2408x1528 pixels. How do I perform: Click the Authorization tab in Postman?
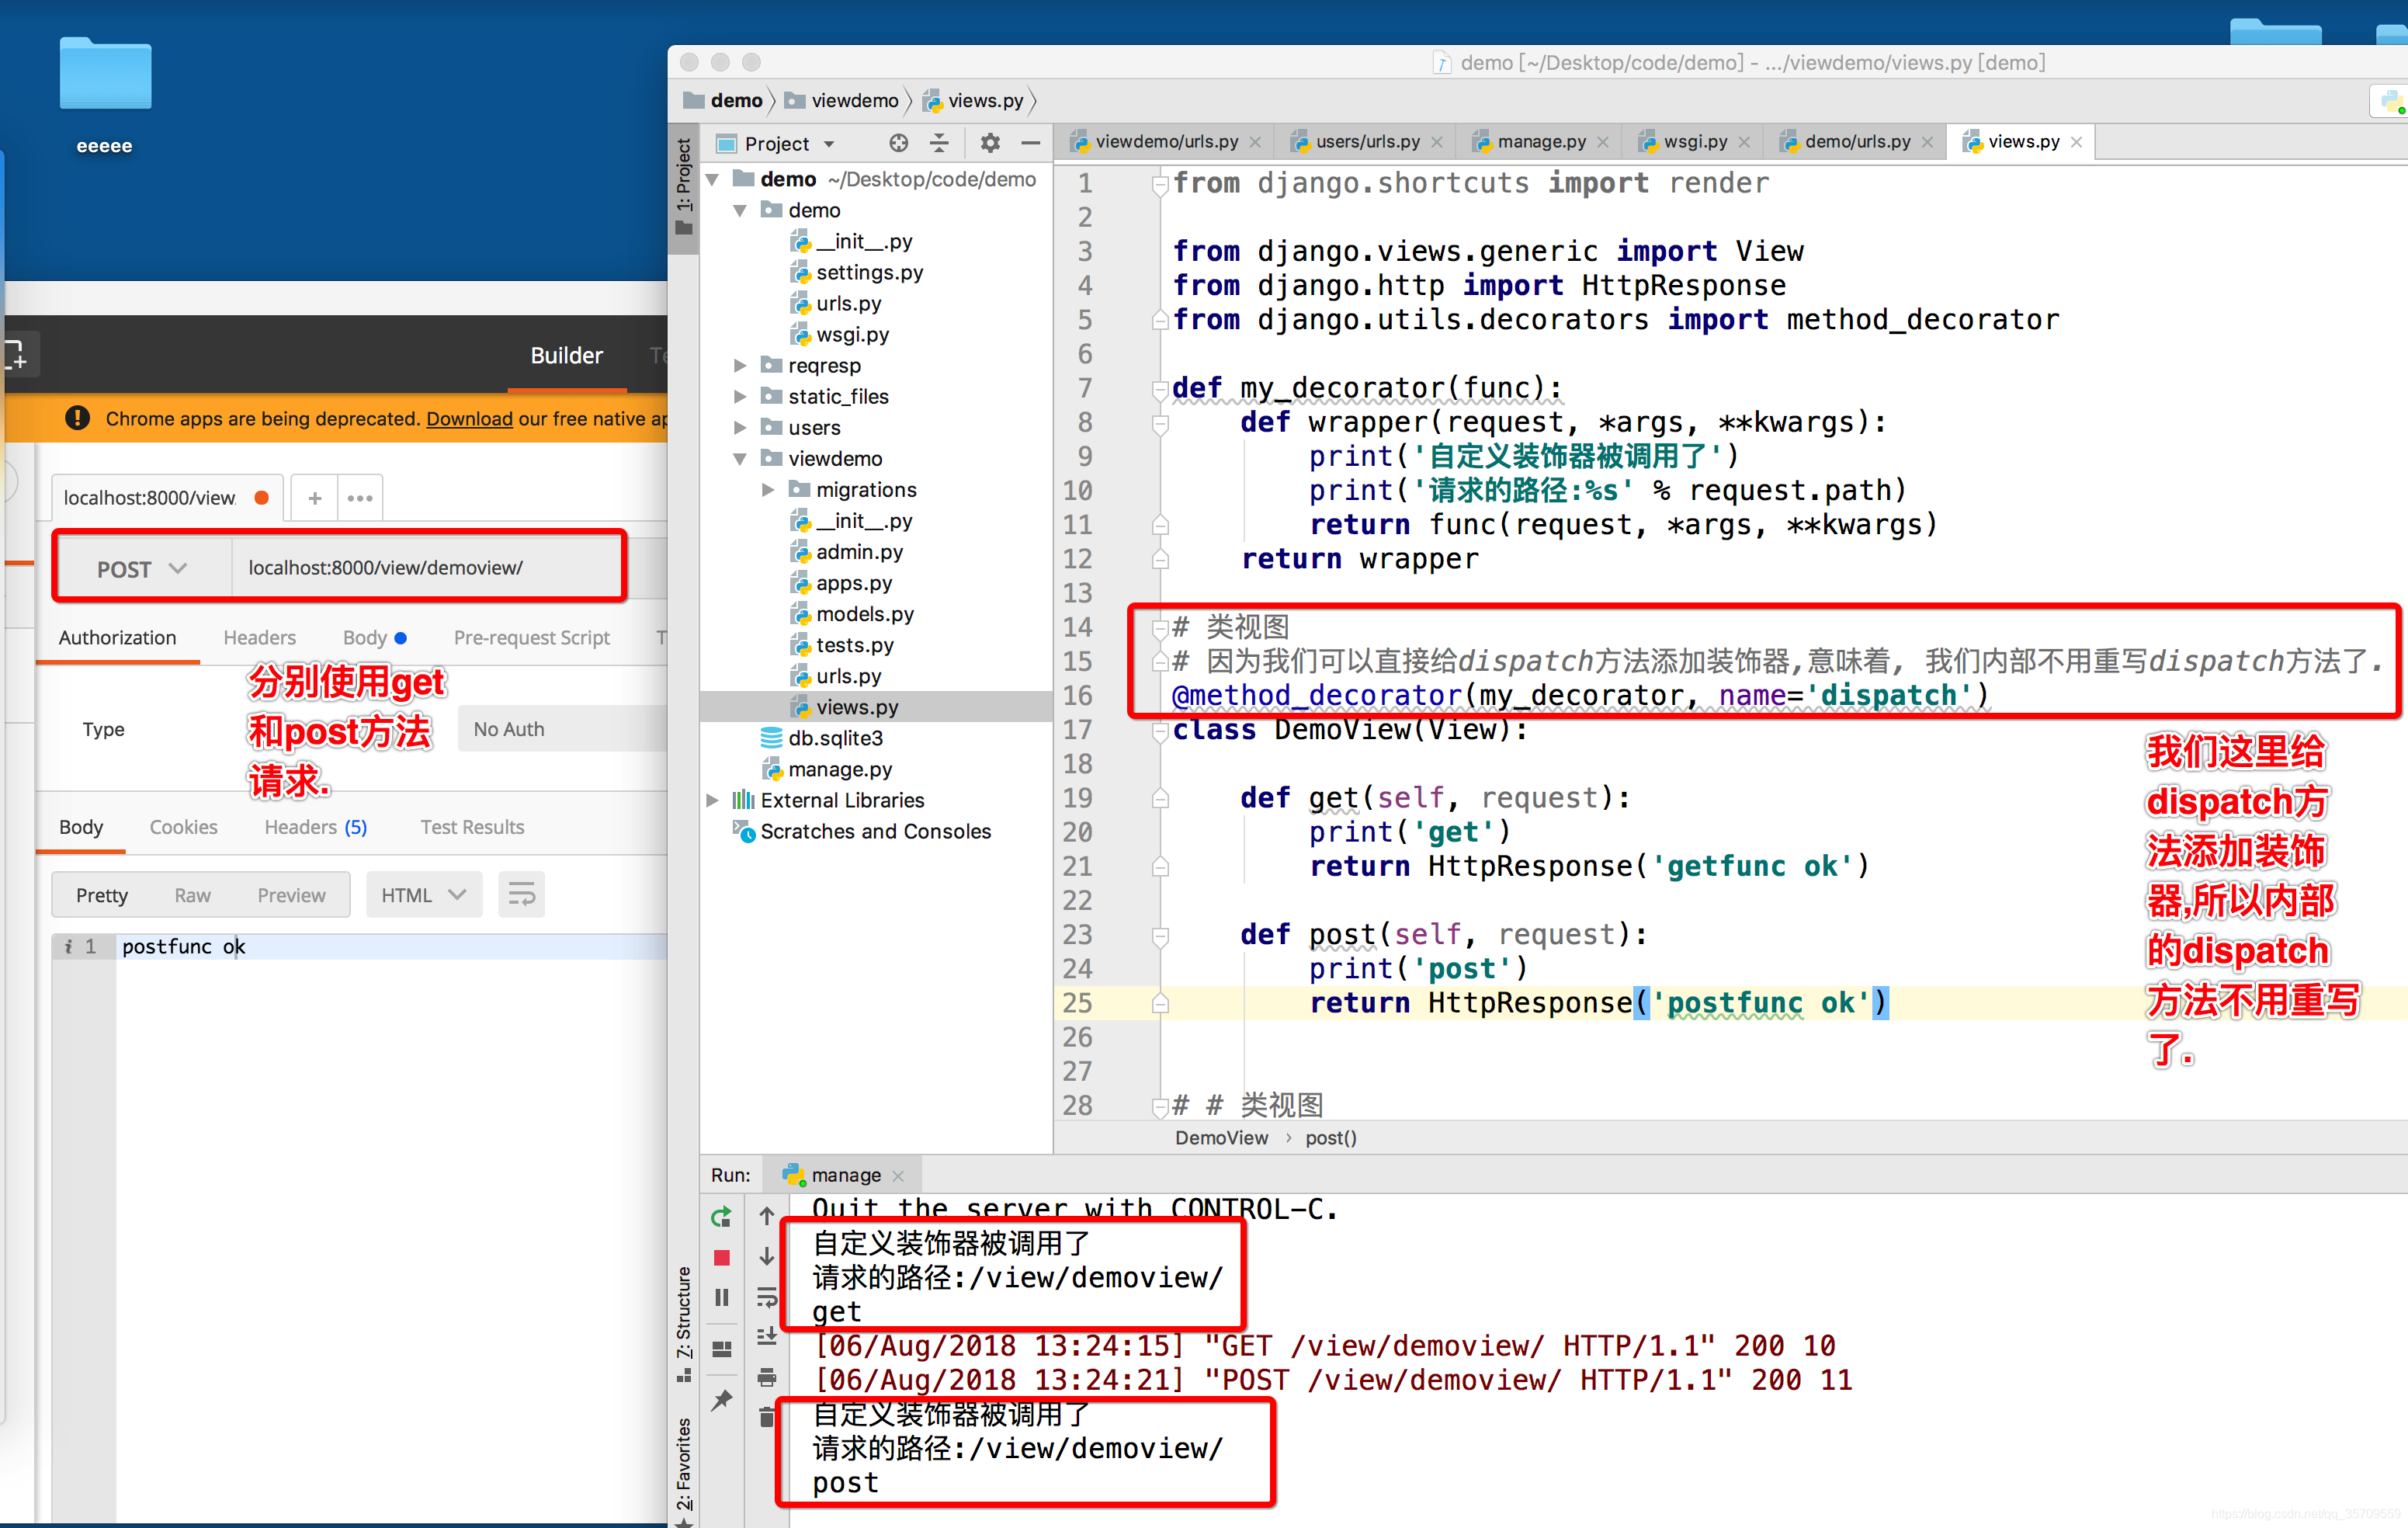pos(114,634)
